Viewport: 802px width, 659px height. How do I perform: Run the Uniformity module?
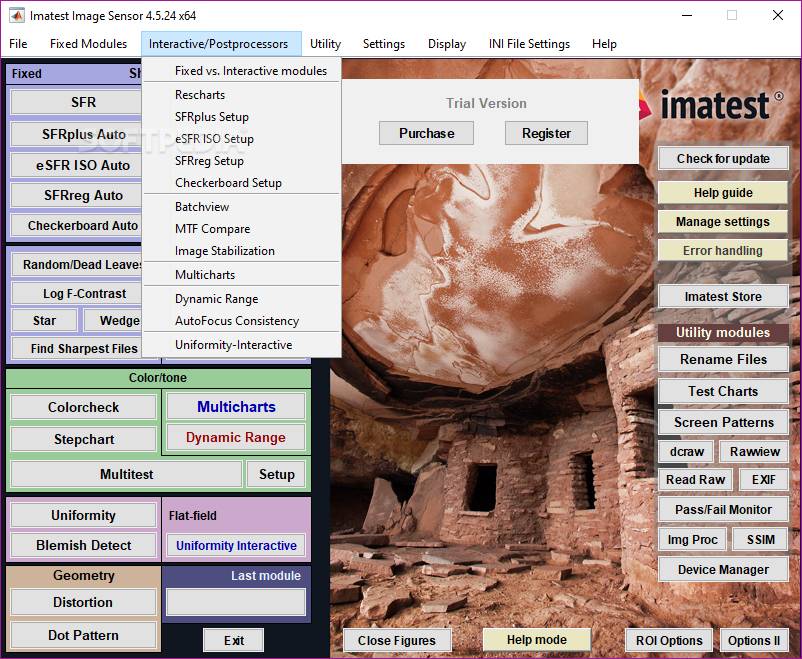pos(83,515)
